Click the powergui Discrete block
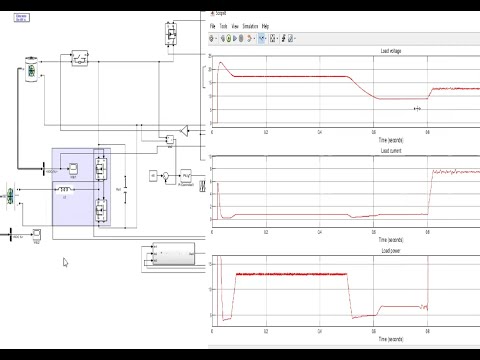 (x=22, y=18)
